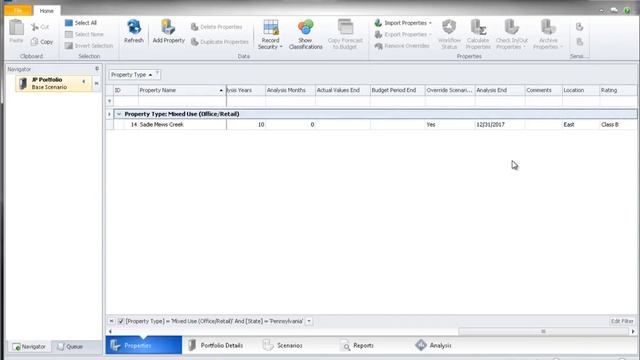Click Check In/Out Properties icon
Screen dimensions: 640x360
coord(511,27)
